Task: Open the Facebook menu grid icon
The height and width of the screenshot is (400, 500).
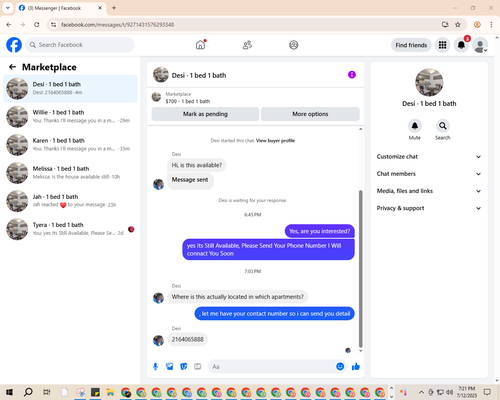Action: point(442,45)
